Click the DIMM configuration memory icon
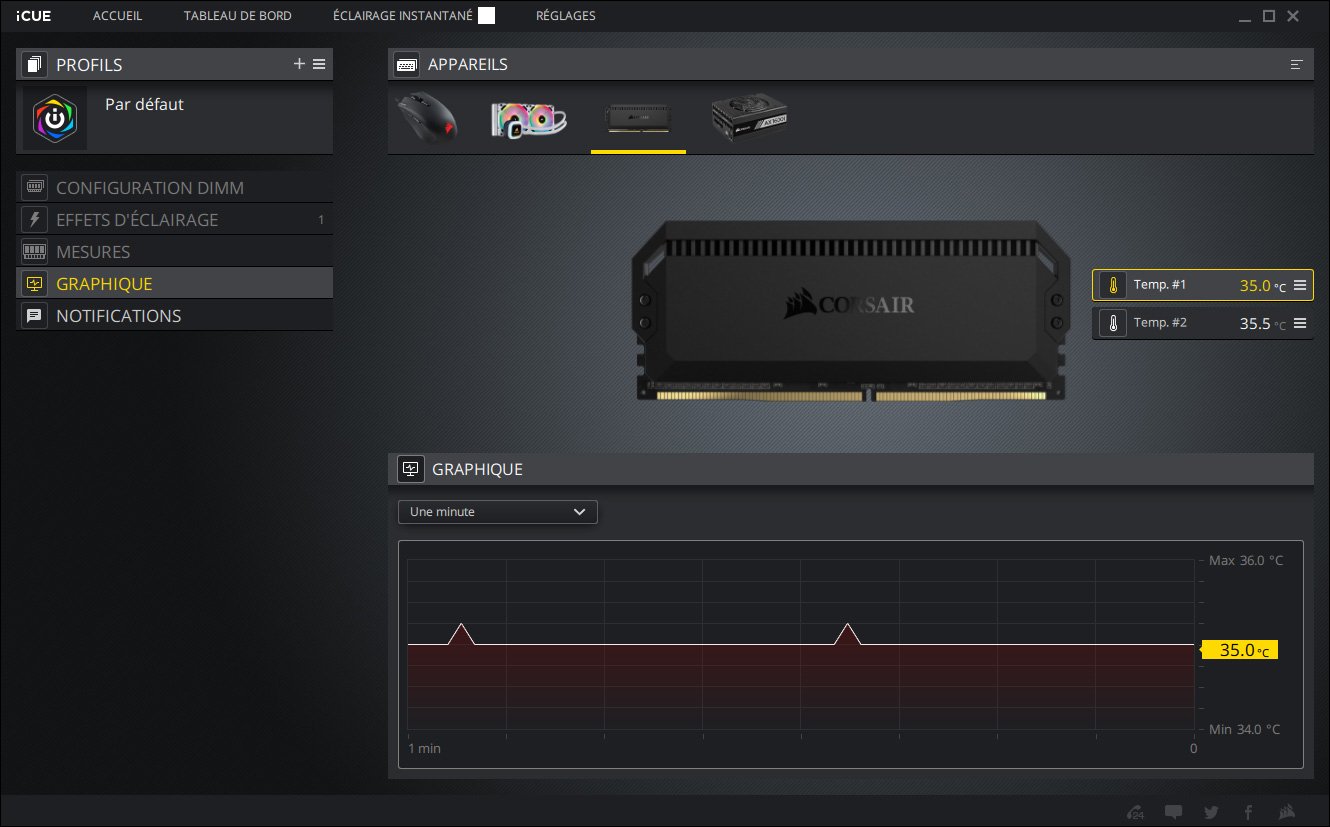The width and height of the screenshot is (1330, 827). [x=35, y=188]
